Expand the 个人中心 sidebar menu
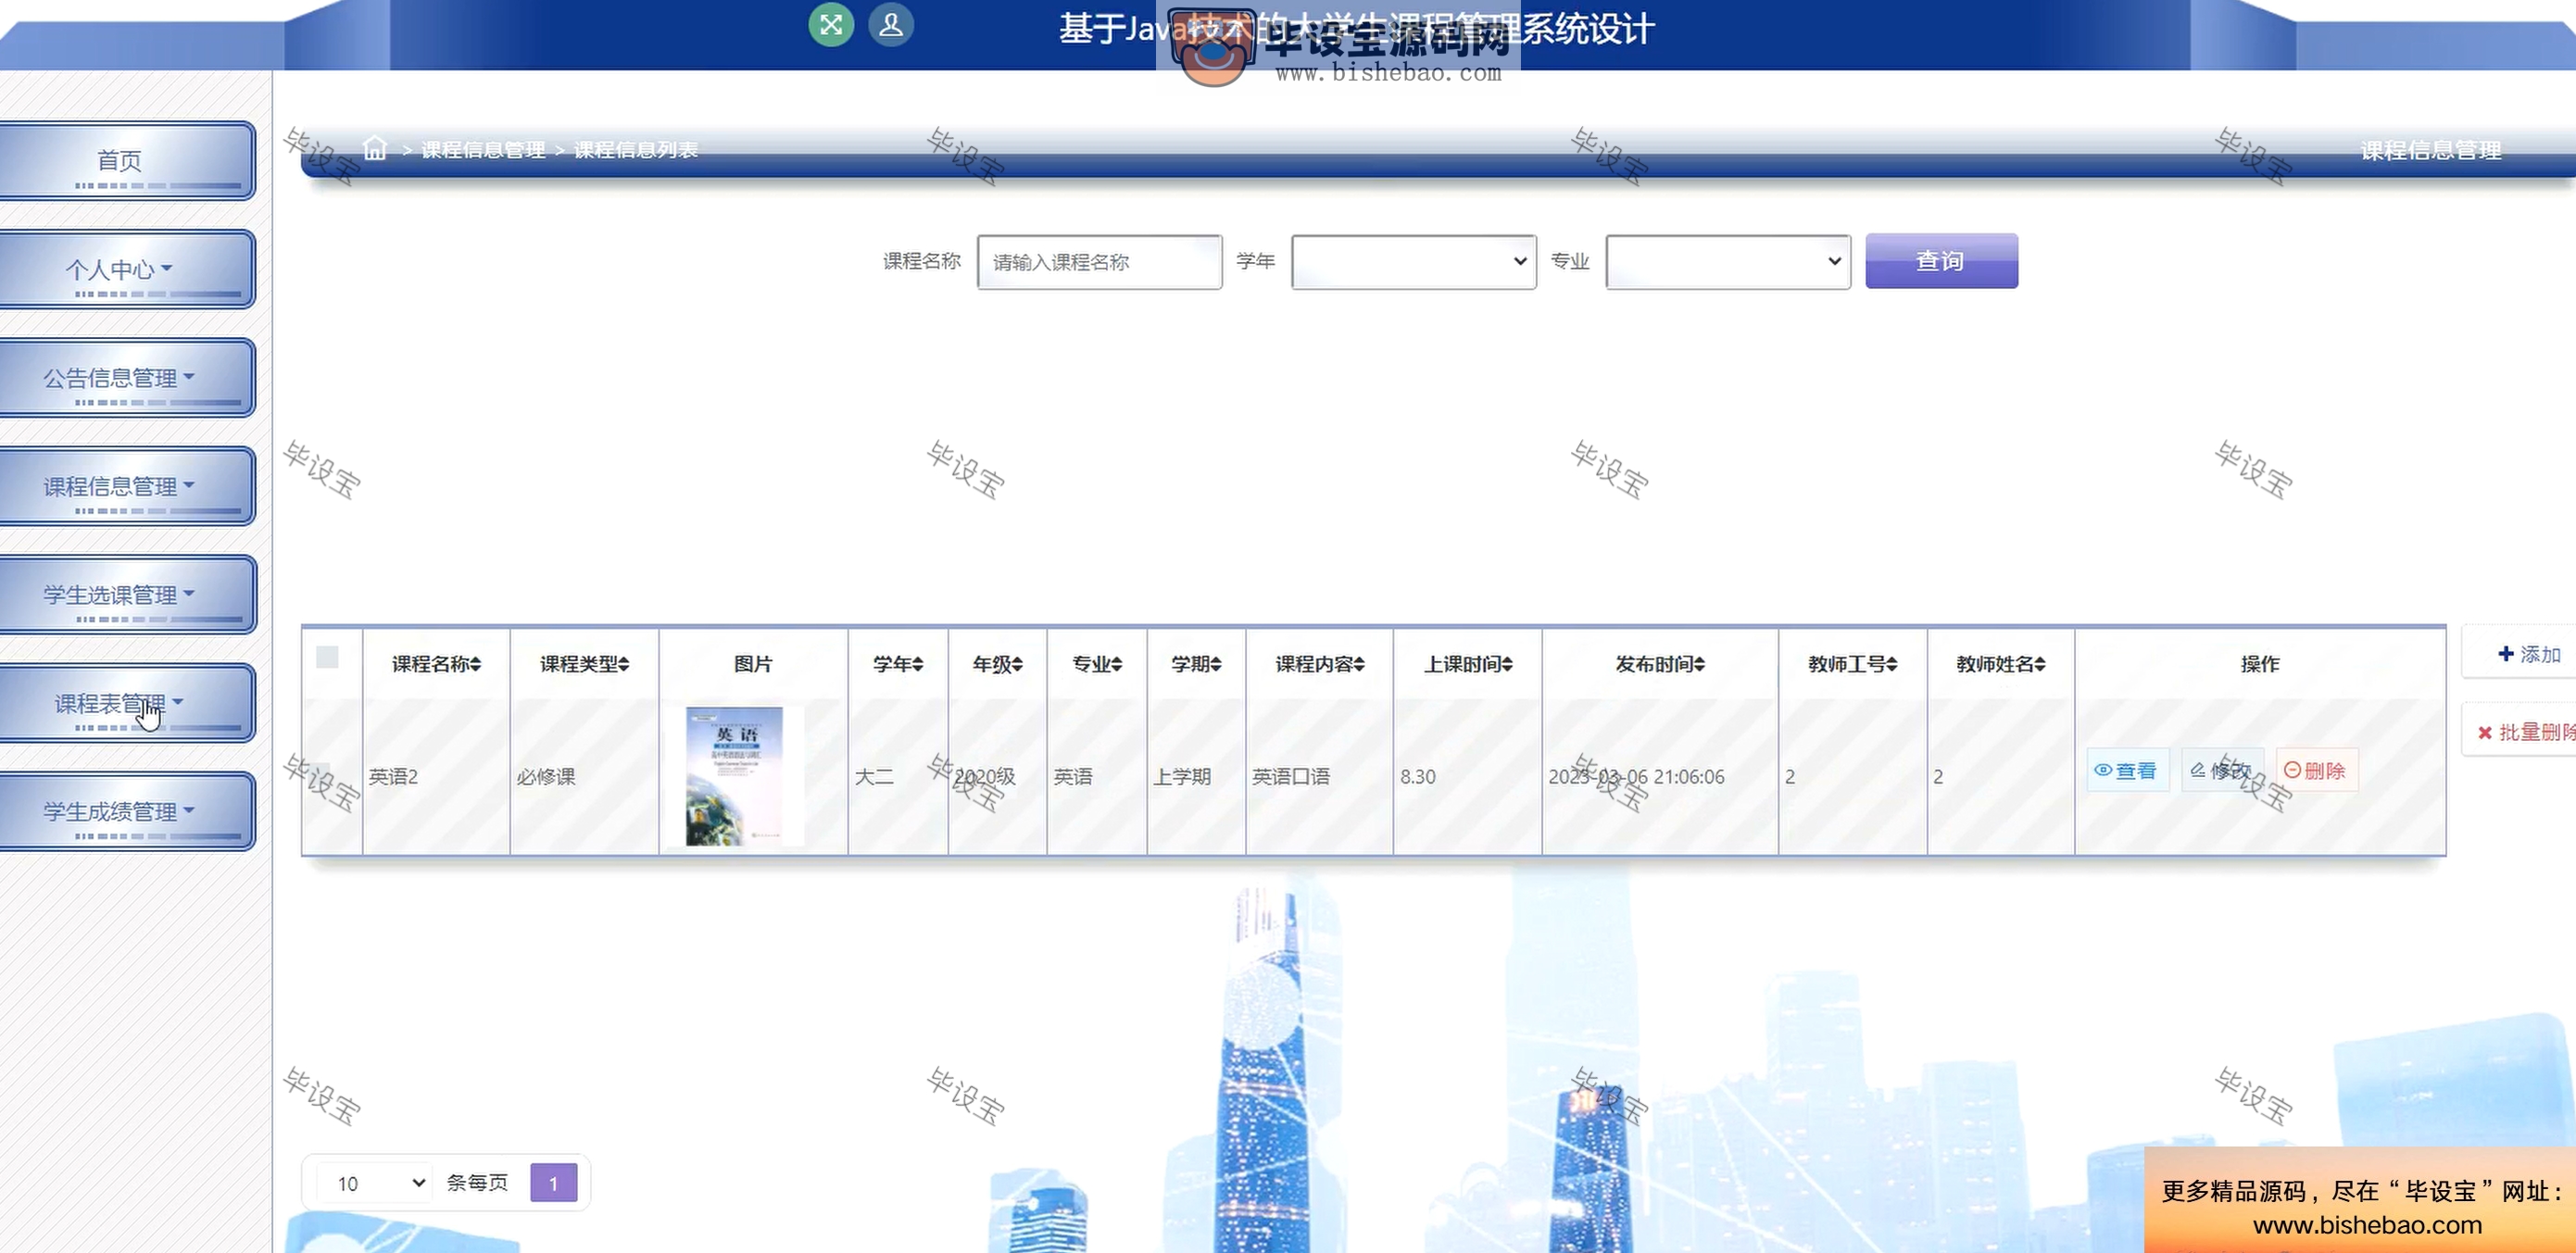Screen dimensions: 2576x1253 click(x=126, y=269)
